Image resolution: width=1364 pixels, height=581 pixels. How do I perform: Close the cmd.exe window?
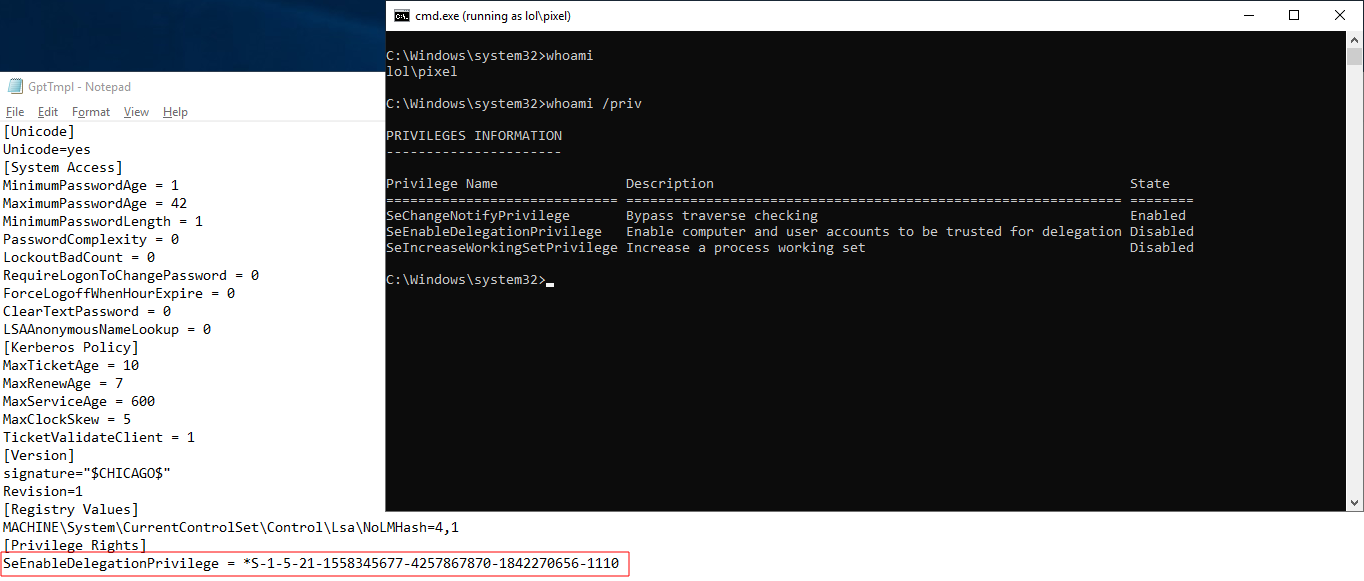(x=1340, y=16)
